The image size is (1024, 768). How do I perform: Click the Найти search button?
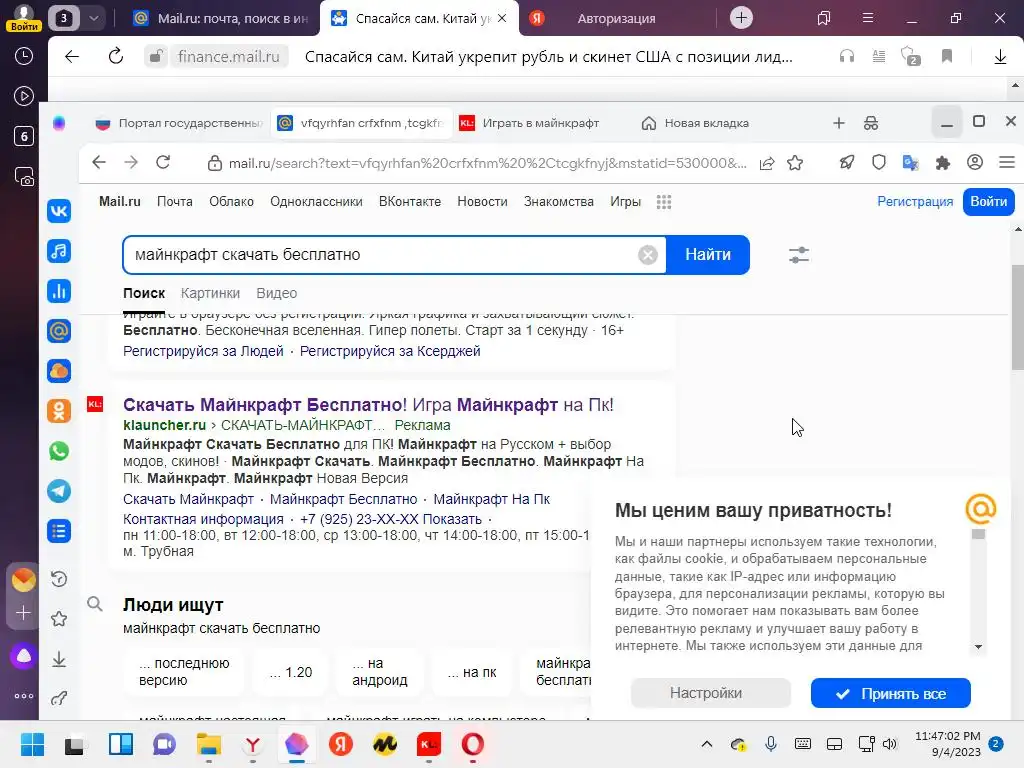[708, 255]
